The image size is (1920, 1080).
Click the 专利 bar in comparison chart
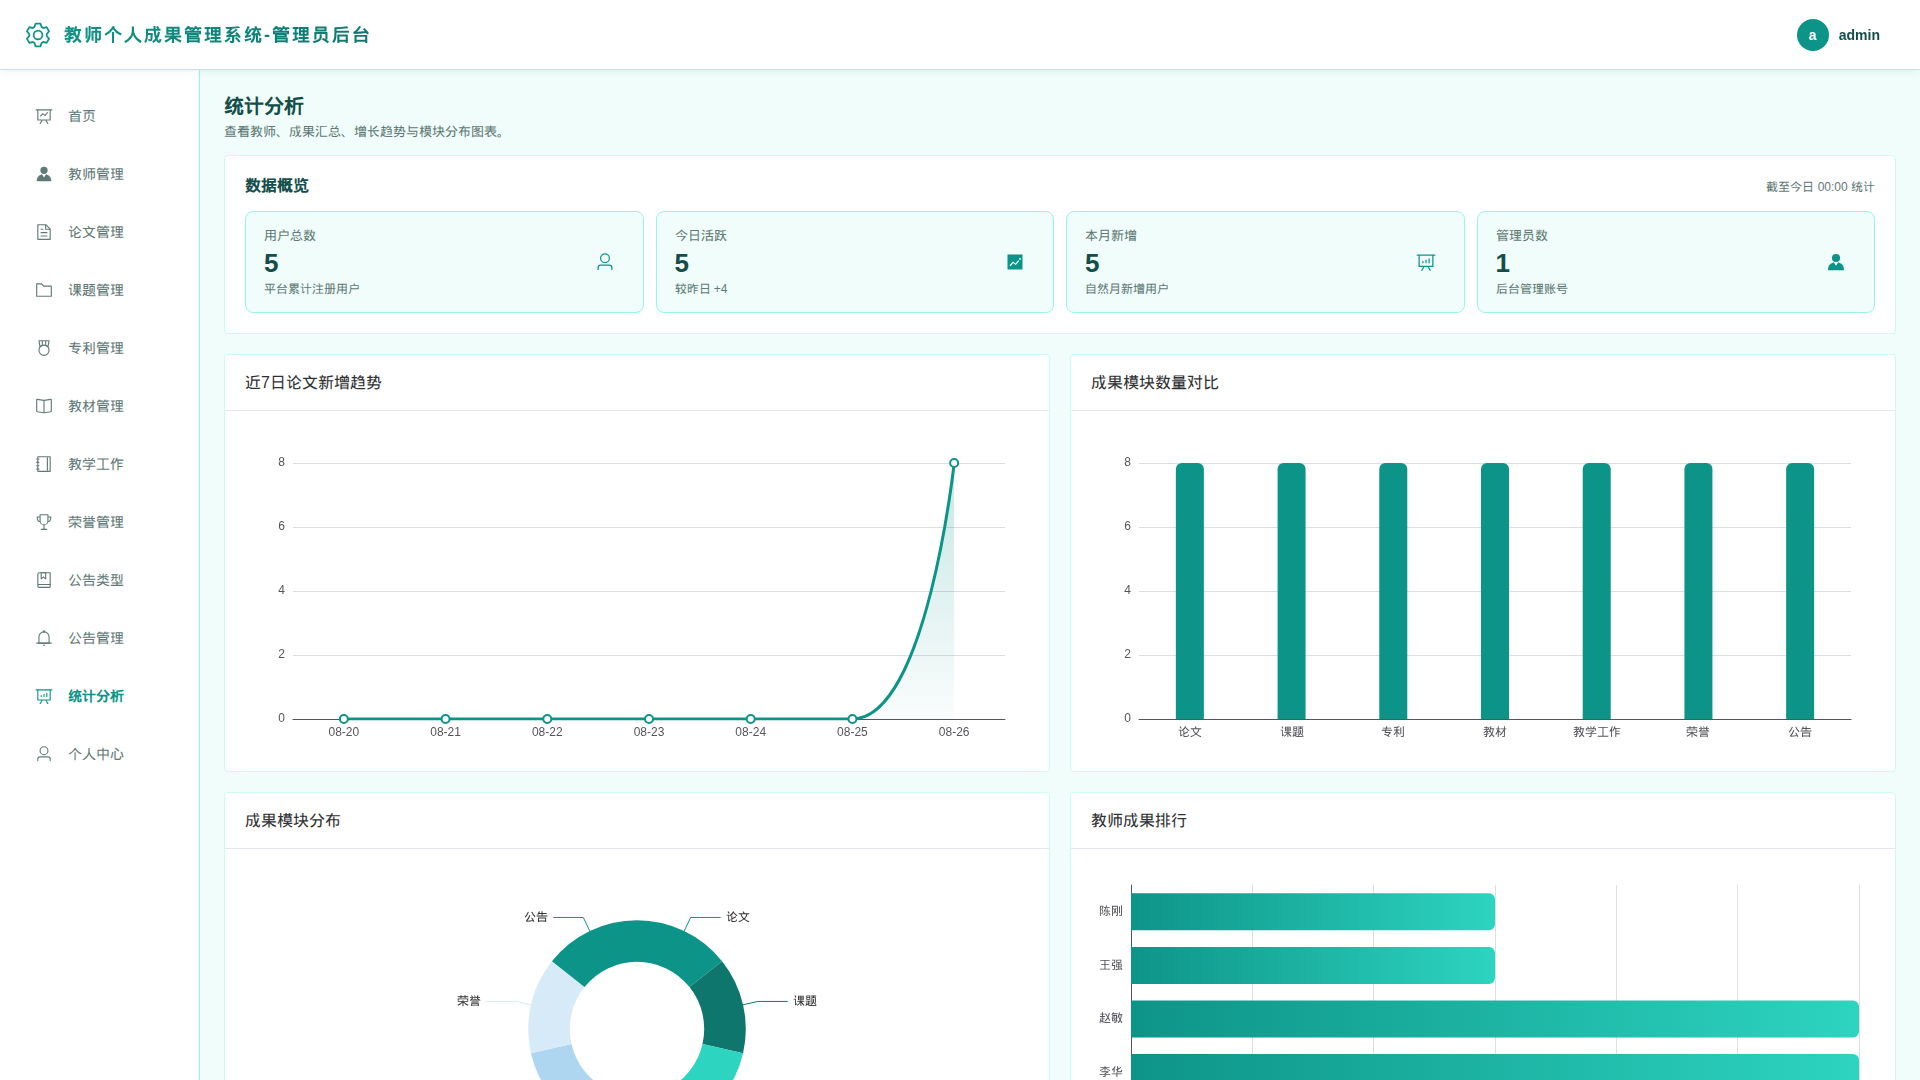pos(1393,591)
